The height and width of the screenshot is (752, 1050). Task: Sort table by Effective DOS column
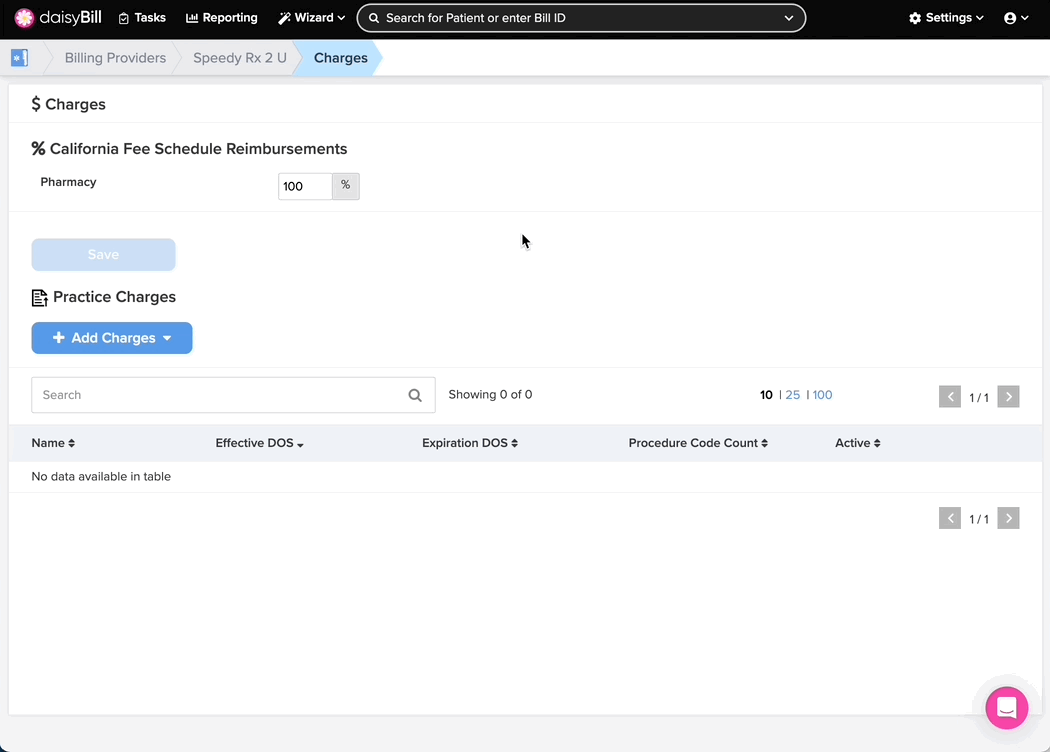259,443
